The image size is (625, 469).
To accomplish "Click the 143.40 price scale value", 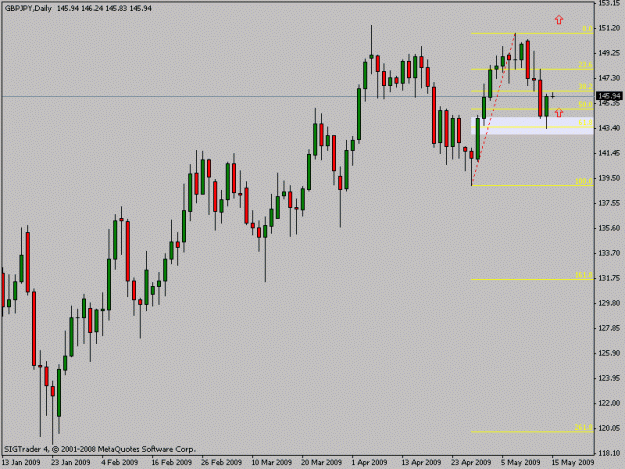I will tap(609, 128).
